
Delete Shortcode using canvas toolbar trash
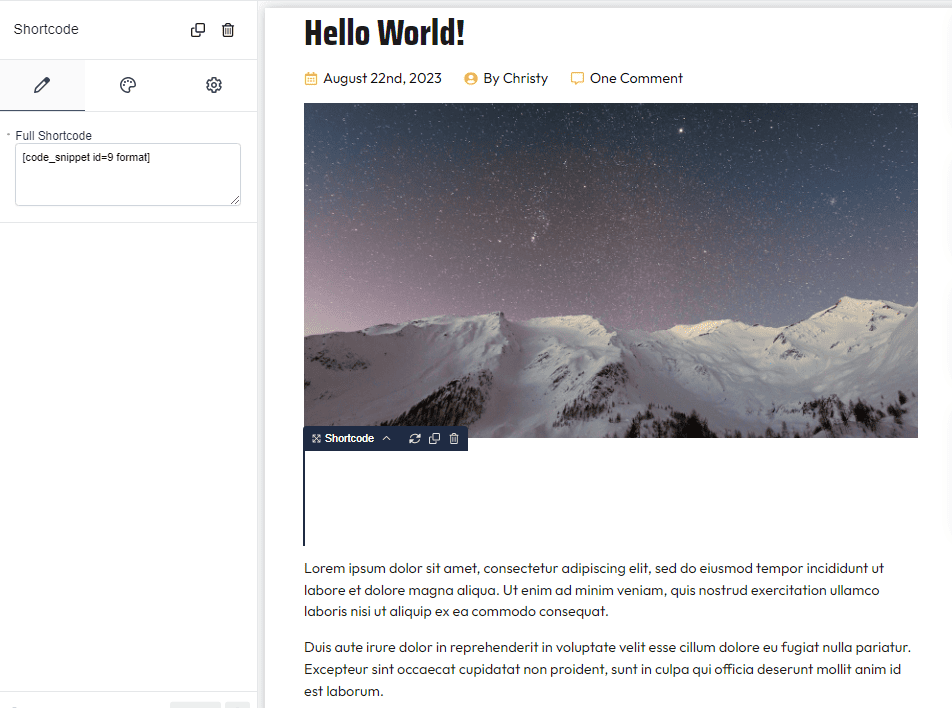coord(454,438)
